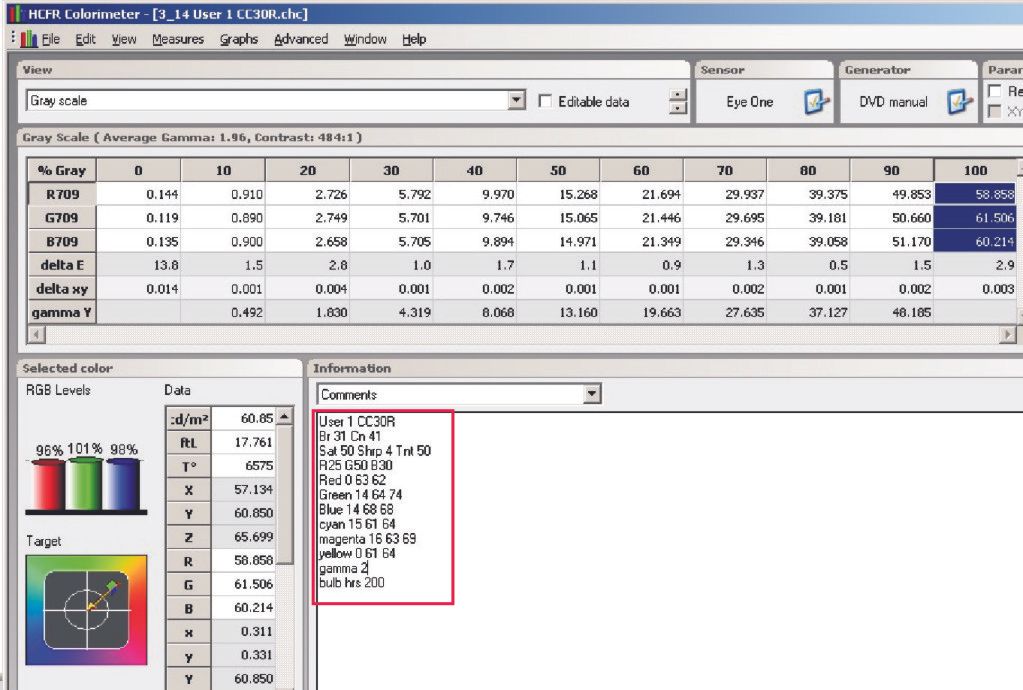
Task: Open the Graphs menu
Action: 239,39
